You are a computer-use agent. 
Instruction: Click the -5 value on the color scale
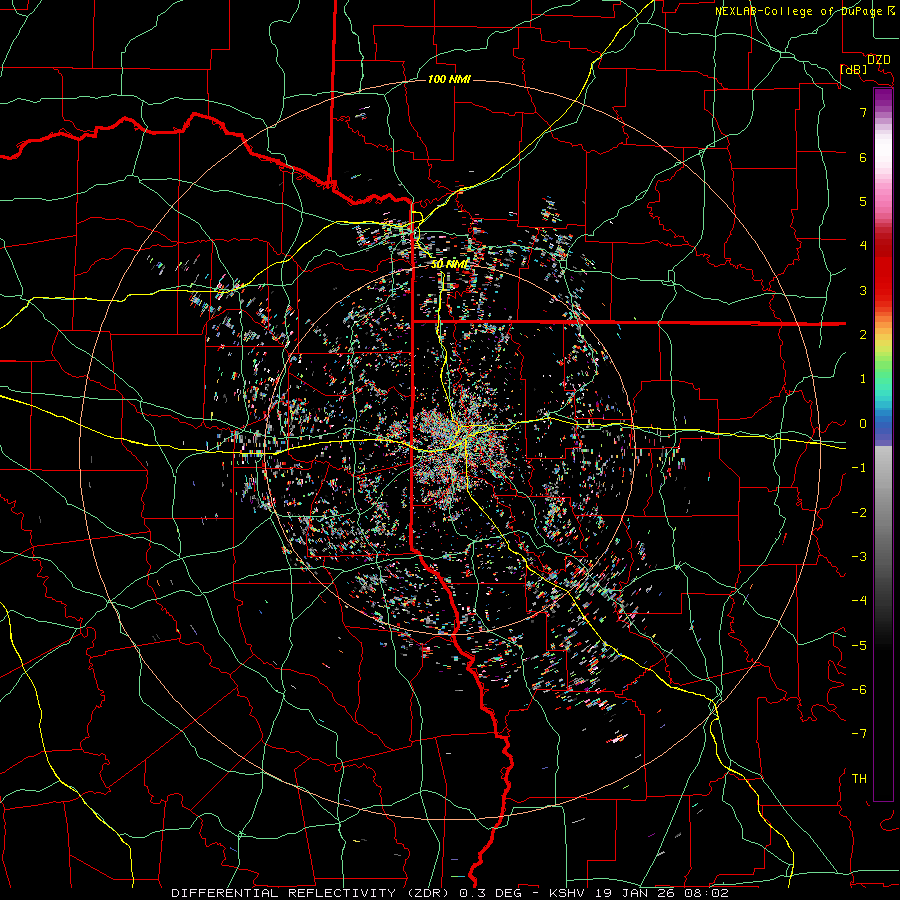click(x=859, y=646)
